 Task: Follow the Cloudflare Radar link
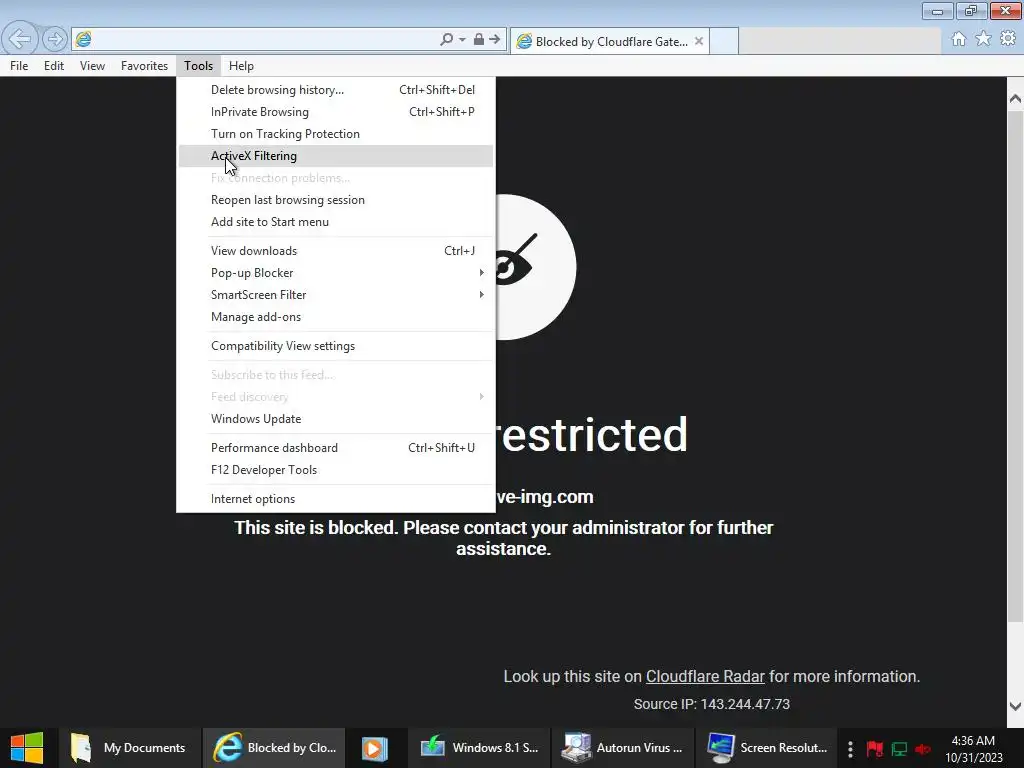(705, 677)
